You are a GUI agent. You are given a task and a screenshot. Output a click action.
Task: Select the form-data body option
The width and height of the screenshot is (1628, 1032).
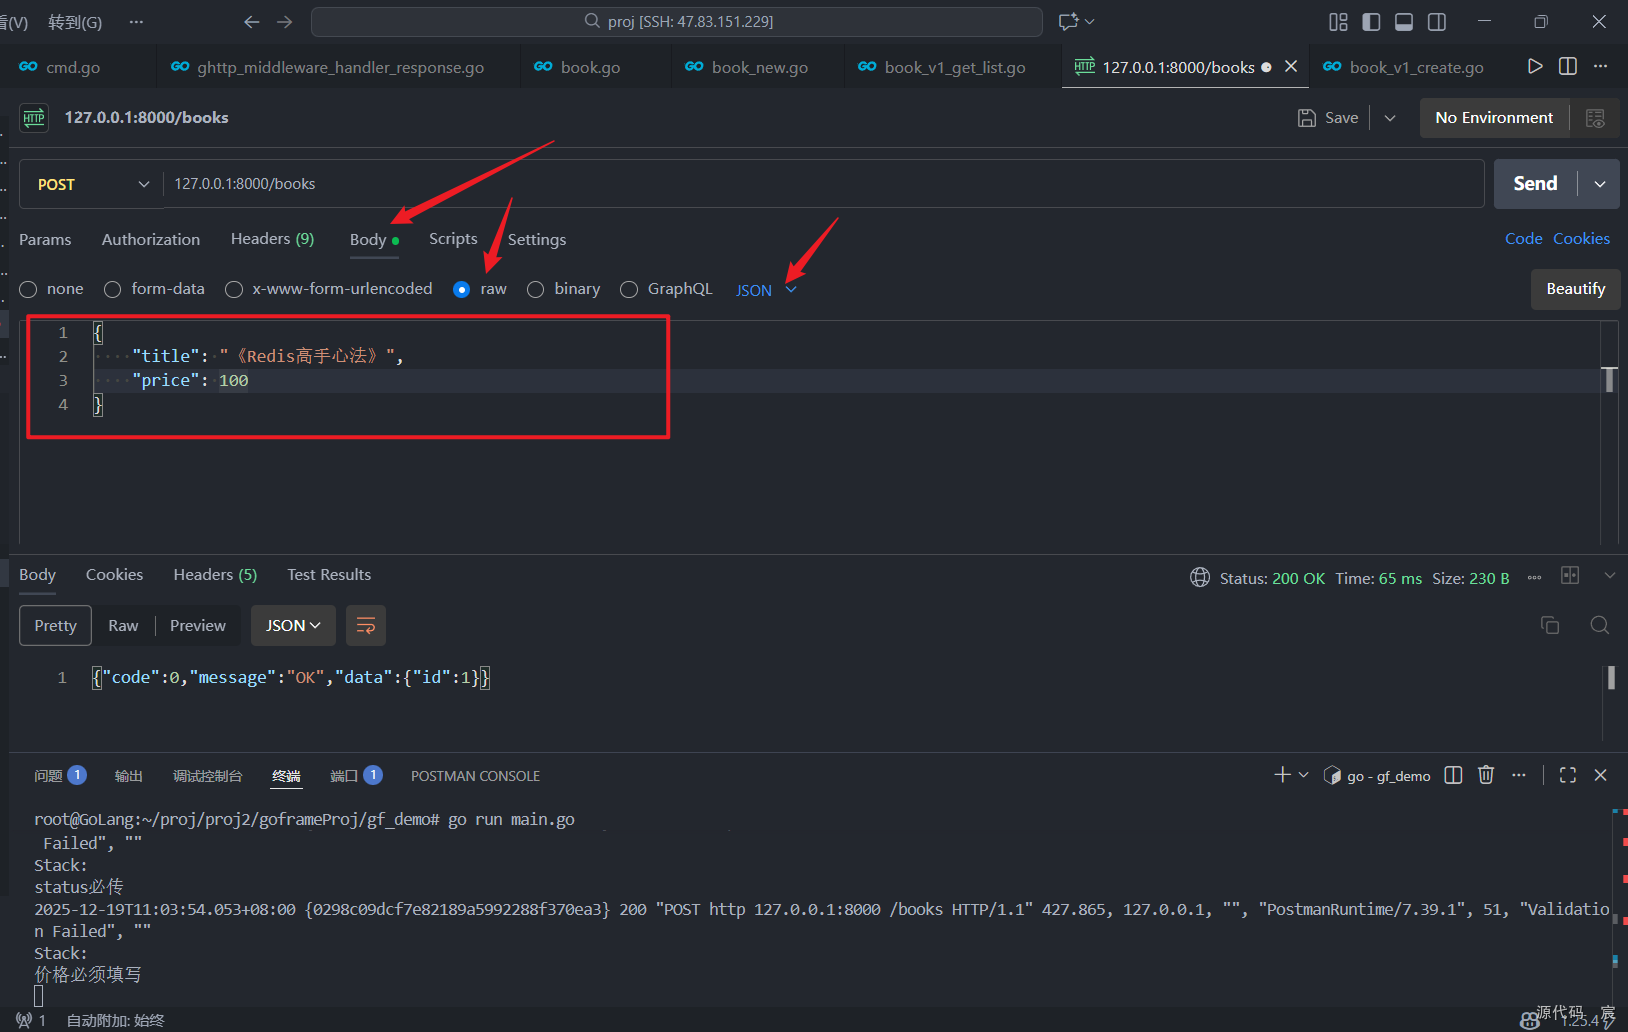pos(113,289)
